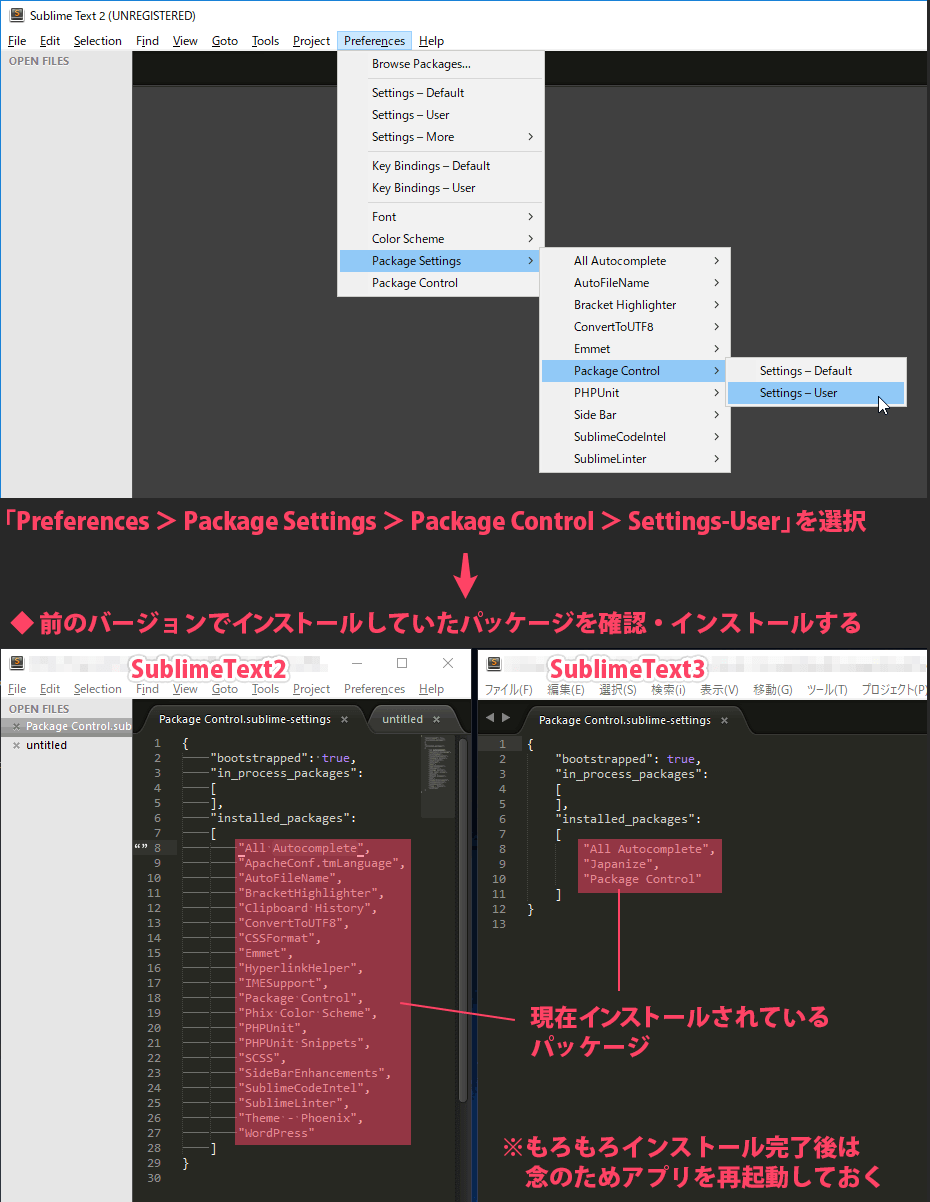930x1202 pixels.
Task: Click the "Phix Color Scheme" code line
Action: tap(307, 1013)
